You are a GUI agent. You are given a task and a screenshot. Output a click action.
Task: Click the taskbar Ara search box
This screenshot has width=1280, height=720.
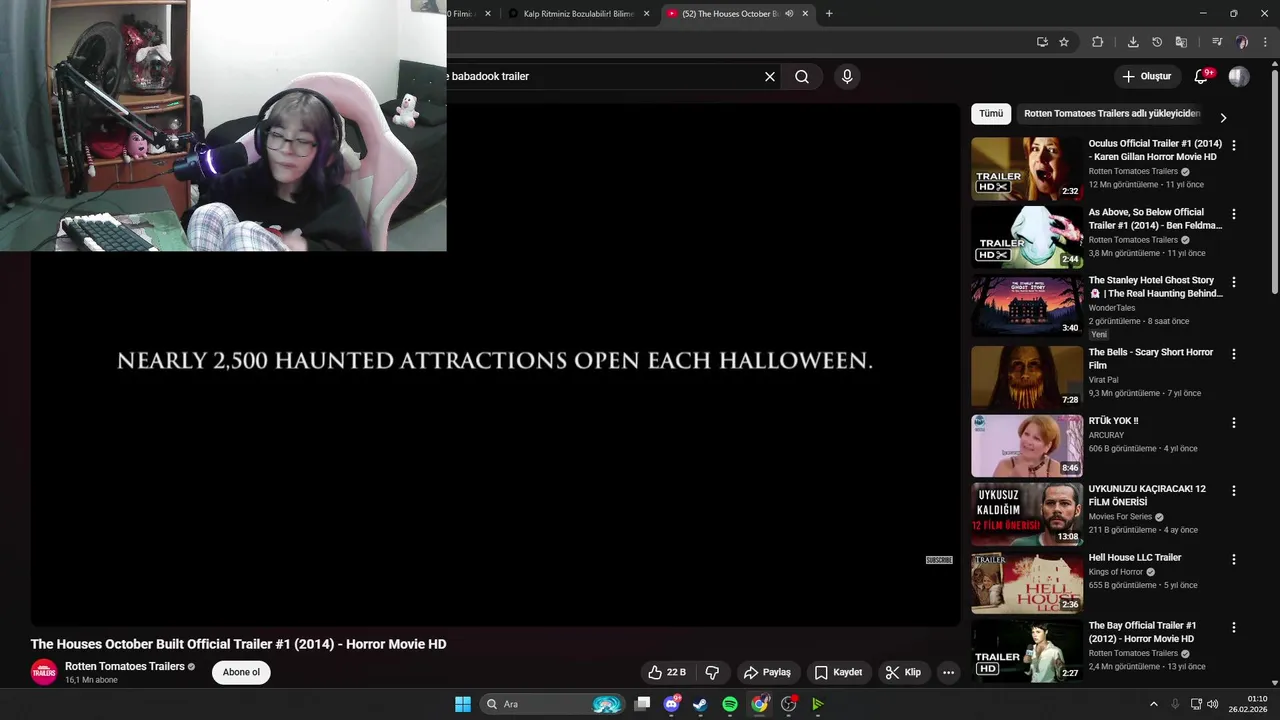click(550, 704)
